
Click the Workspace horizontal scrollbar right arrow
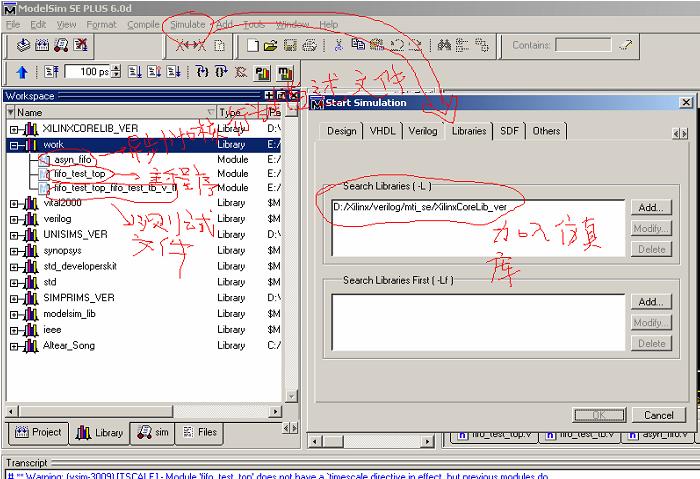click(276, 411)
